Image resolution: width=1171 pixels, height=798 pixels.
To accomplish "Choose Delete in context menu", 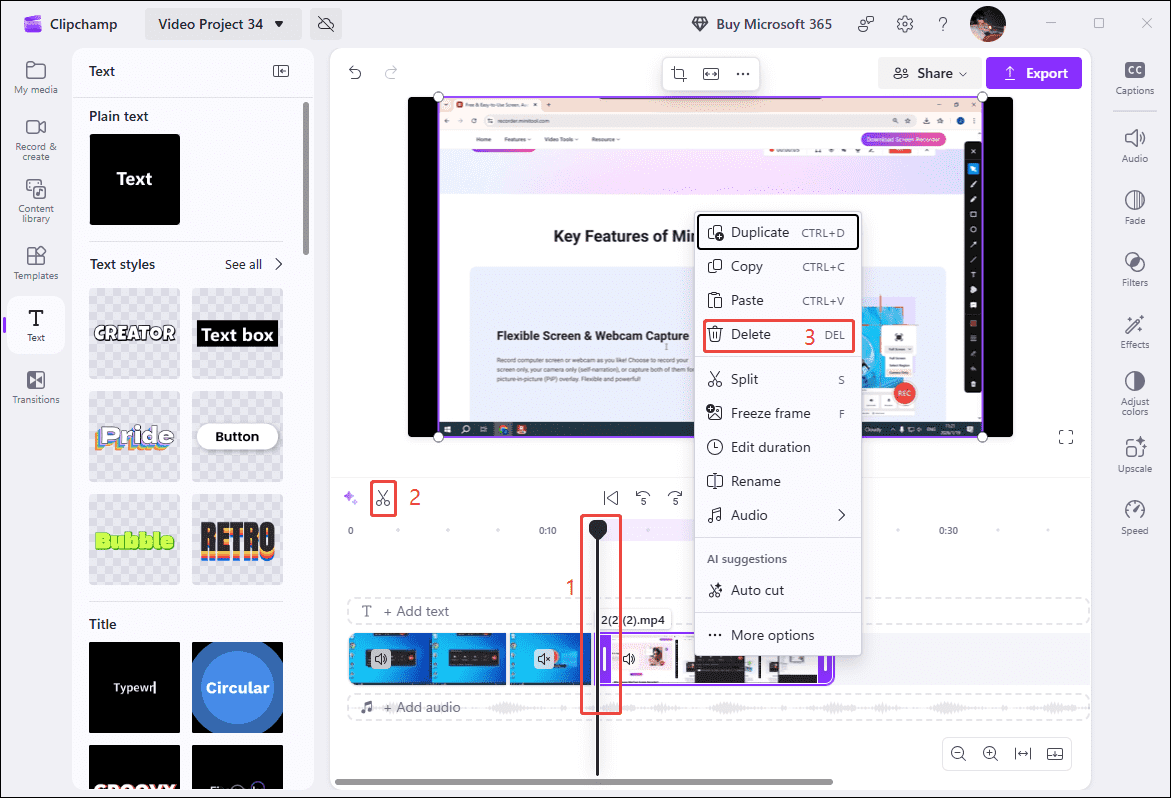I will point(777,334).
